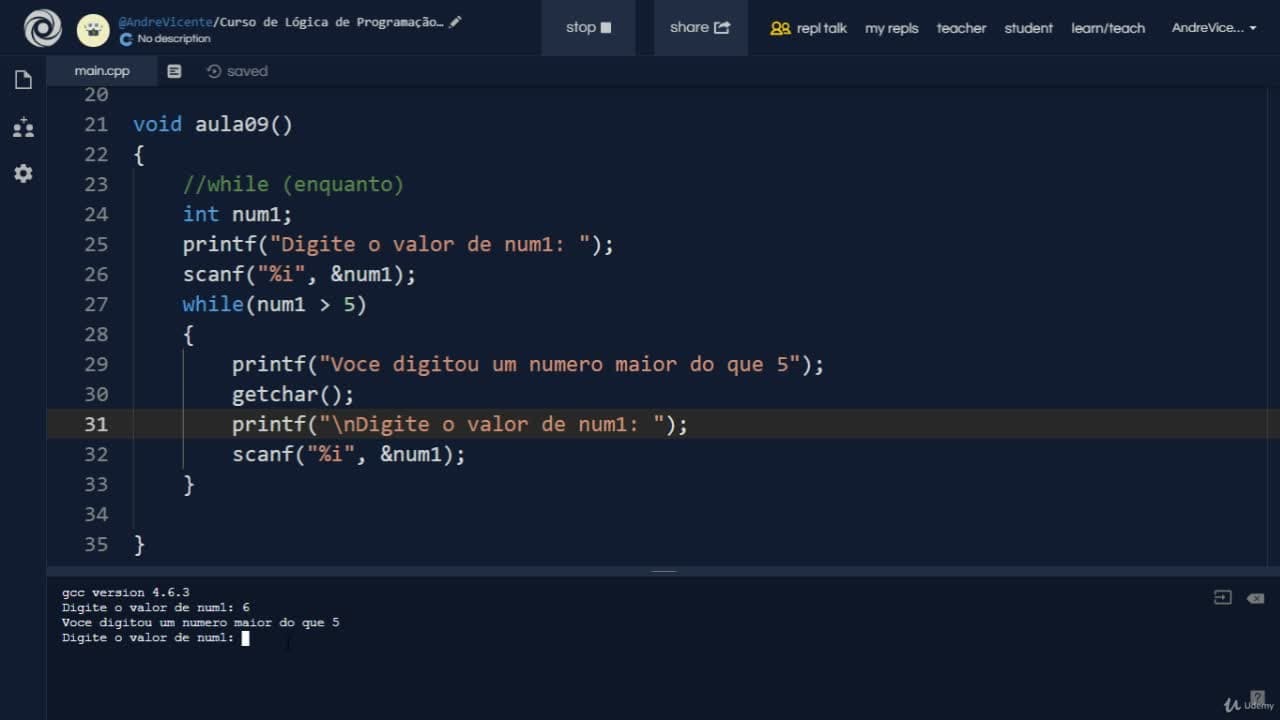The height and width of the screenshot is (720, 1280).
Task: Click console output "Voce digitou um numero maior do que 5"
Action: click(200, 622)
